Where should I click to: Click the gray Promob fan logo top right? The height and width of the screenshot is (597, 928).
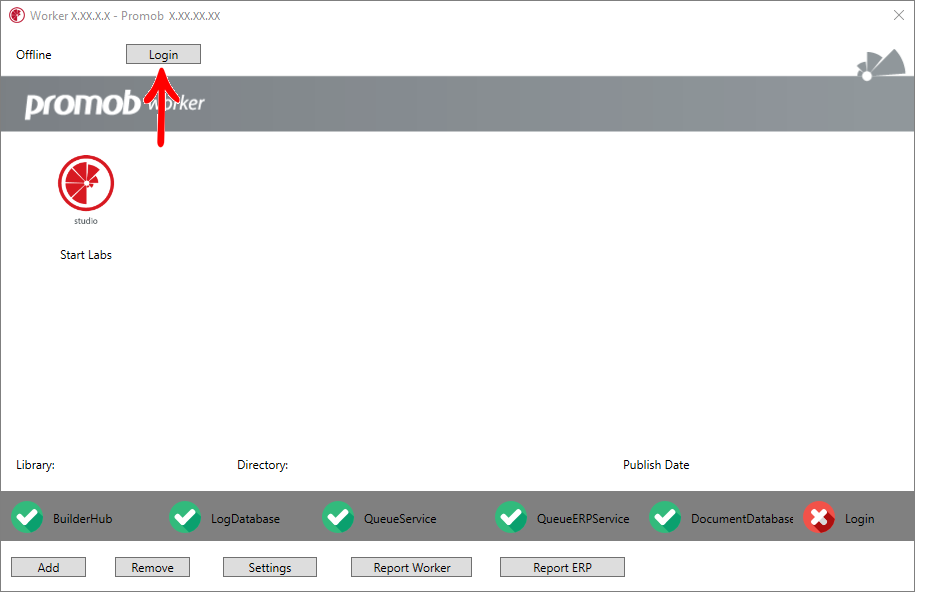click(881, 64)
